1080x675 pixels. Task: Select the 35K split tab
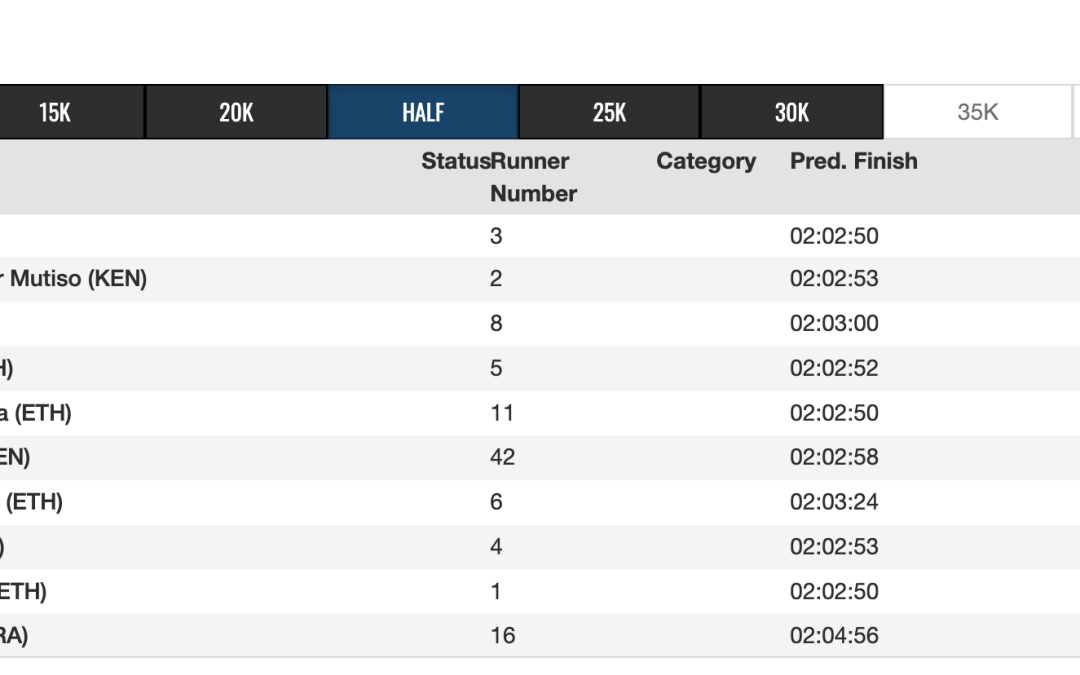click(x=977, y=112)
